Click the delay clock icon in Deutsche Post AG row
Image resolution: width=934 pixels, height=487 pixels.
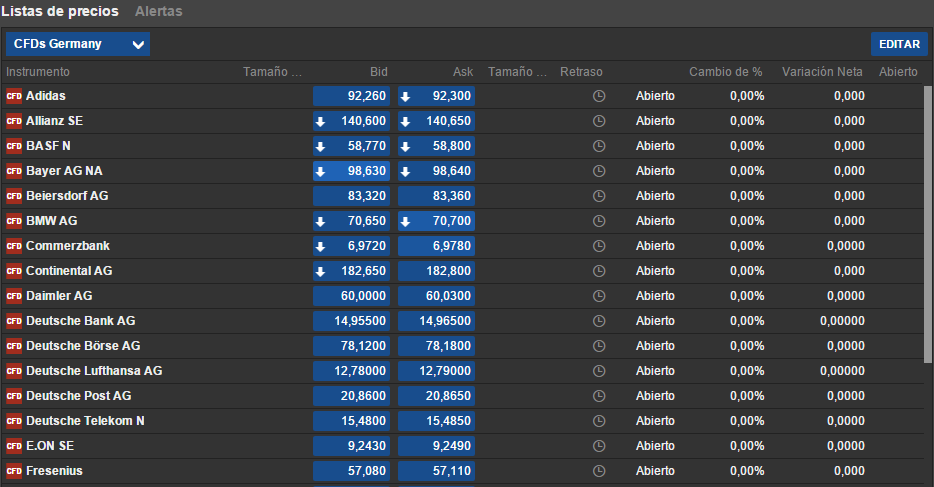(599, 396)
